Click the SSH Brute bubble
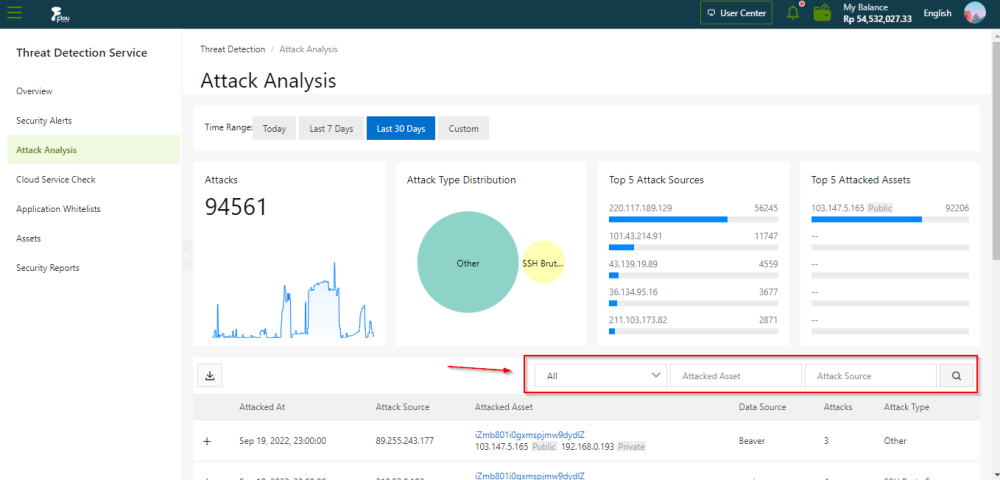This screenshot has height=480, width=1000. [544, 263]
